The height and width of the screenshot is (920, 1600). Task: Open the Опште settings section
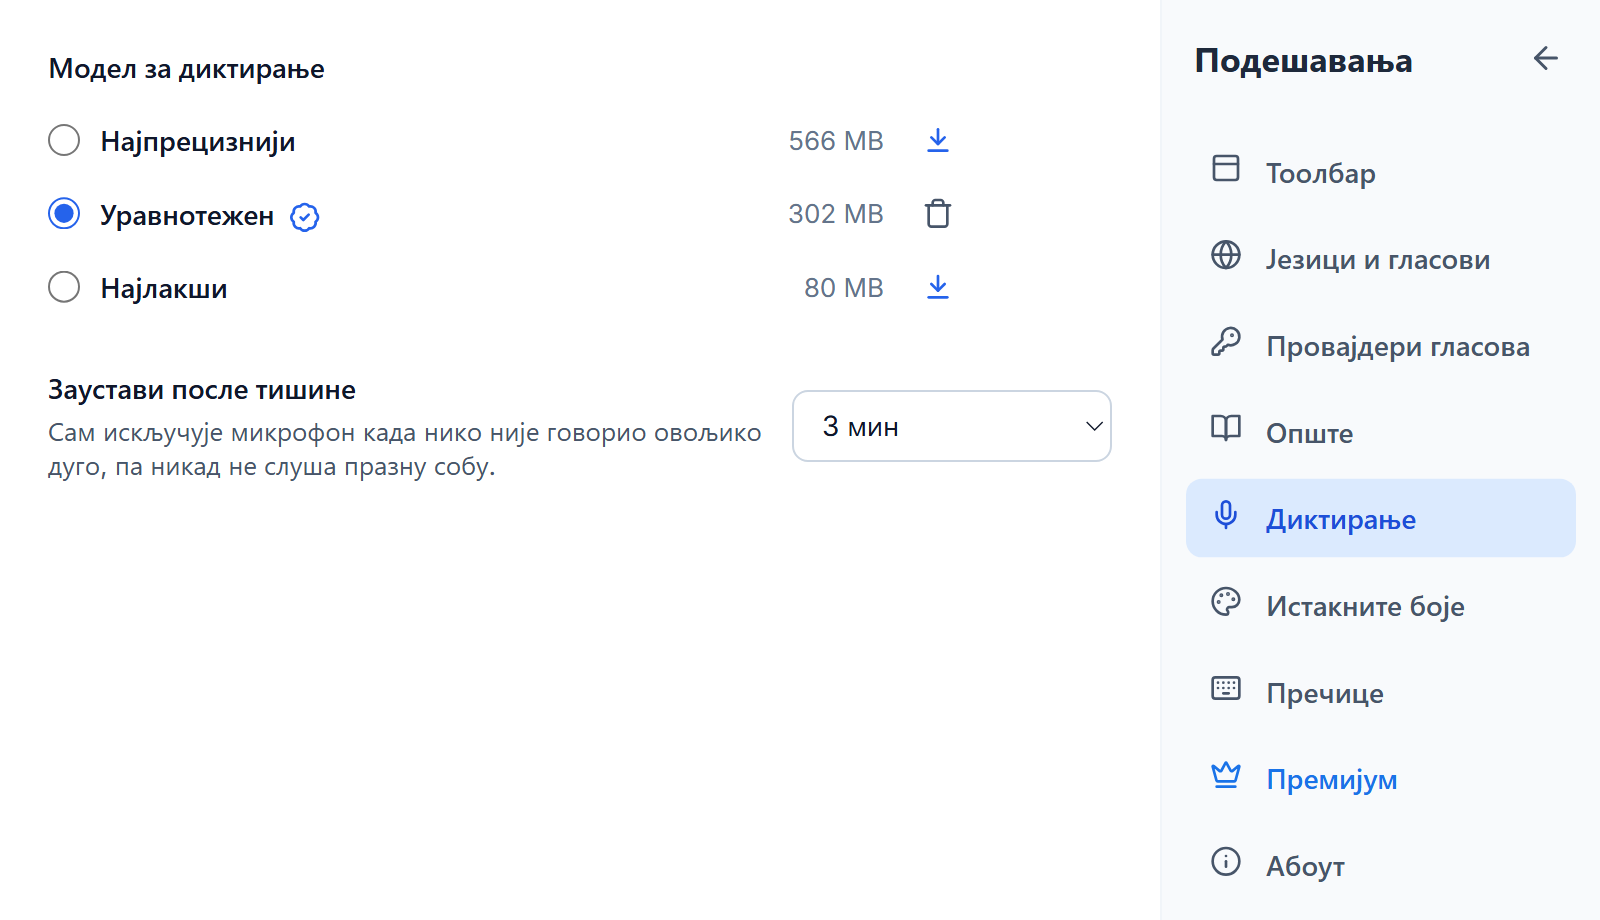tap(1380, 432)
